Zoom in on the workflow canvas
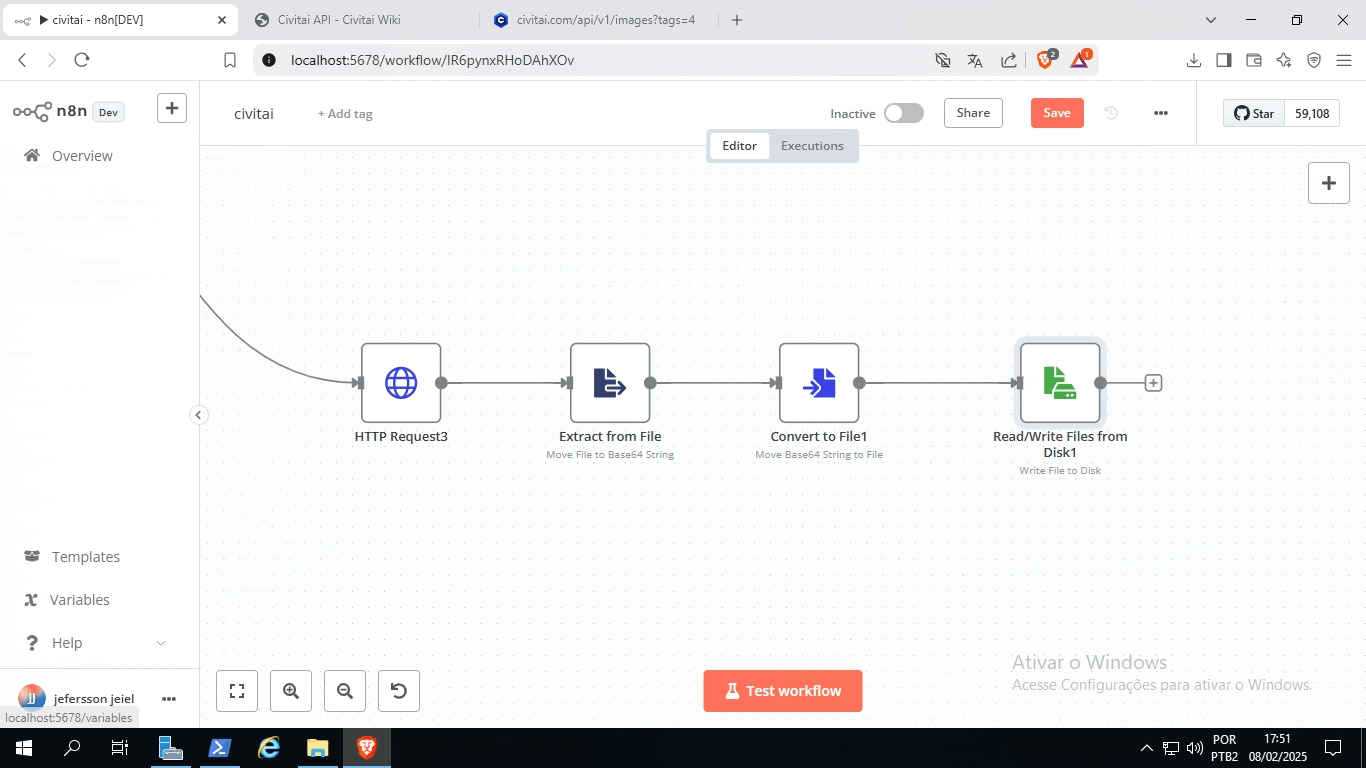Viewport: 1366px width, 768px height. [291, 691]
